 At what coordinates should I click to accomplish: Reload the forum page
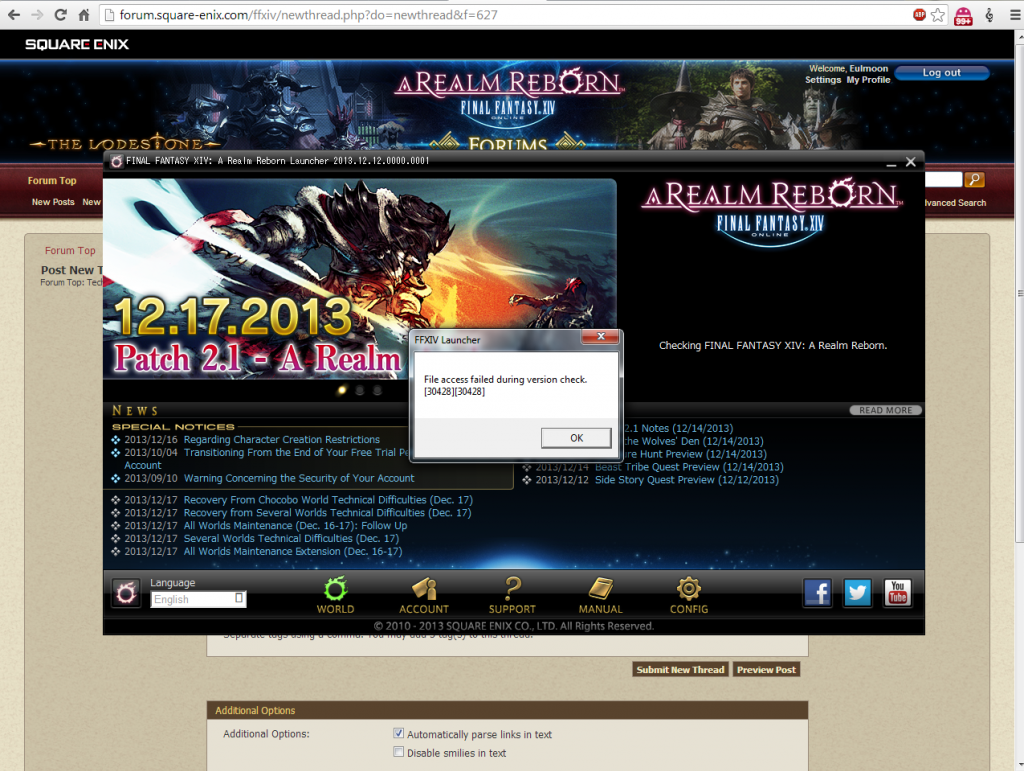61,14
